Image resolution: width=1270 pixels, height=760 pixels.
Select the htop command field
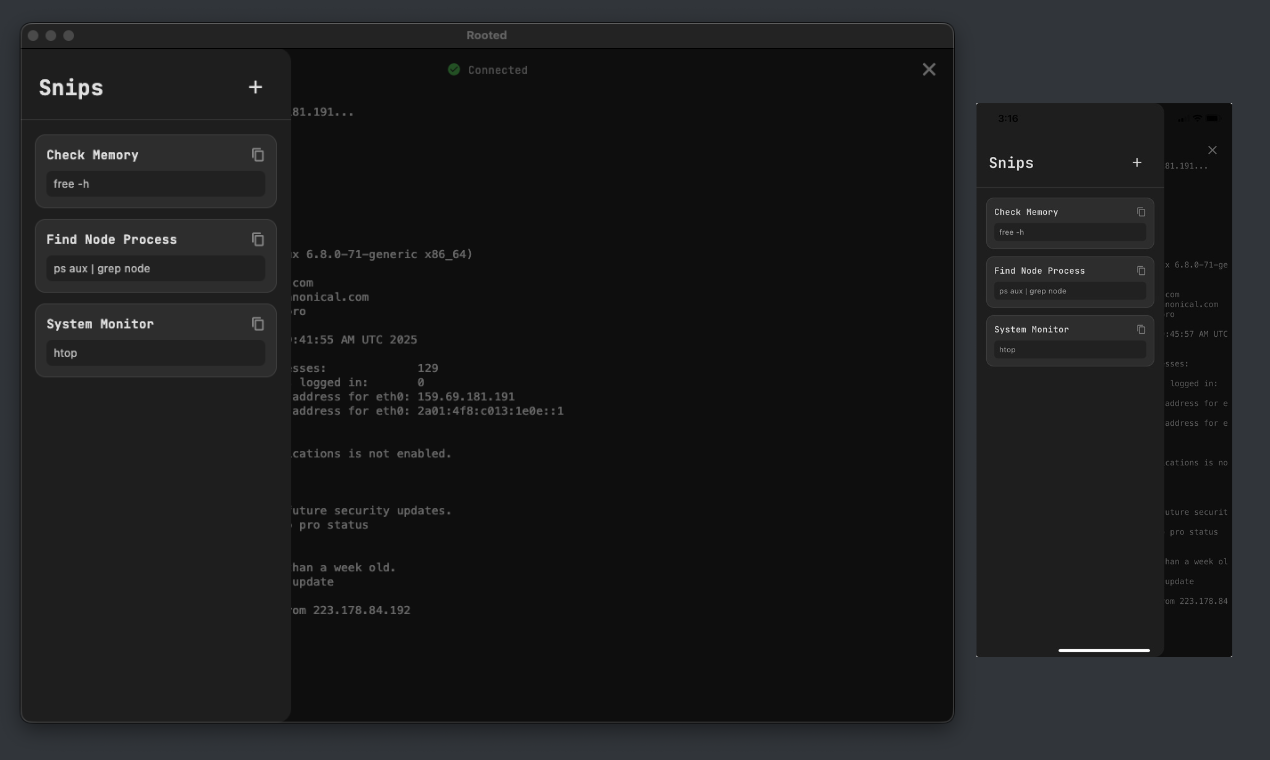(x=155, y=352)
